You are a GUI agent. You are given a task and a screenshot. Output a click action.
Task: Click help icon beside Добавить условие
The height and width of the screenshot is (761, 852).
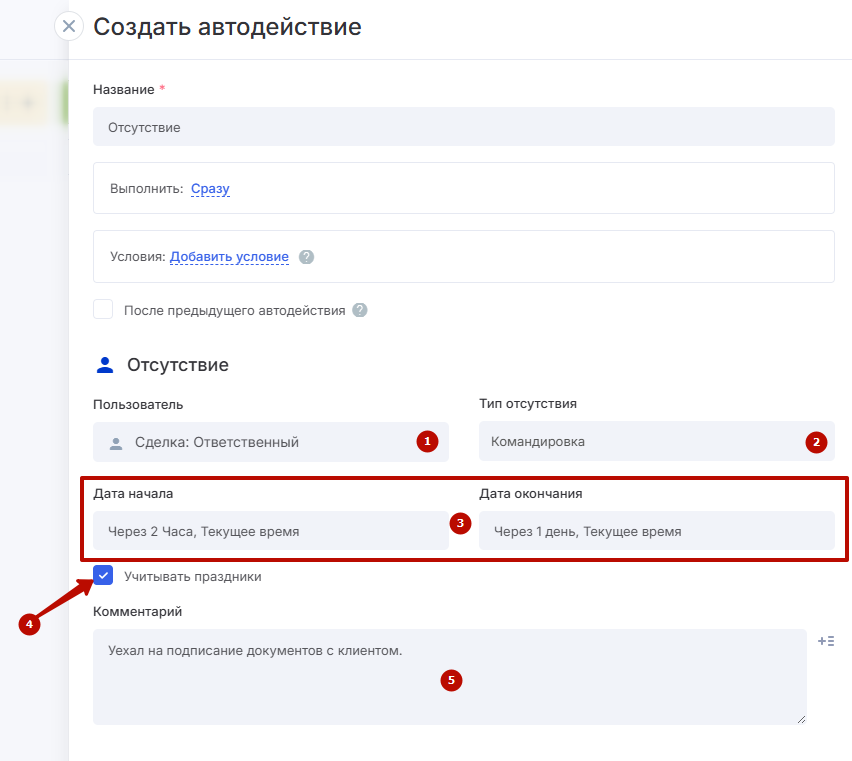(x=307, y=257)
